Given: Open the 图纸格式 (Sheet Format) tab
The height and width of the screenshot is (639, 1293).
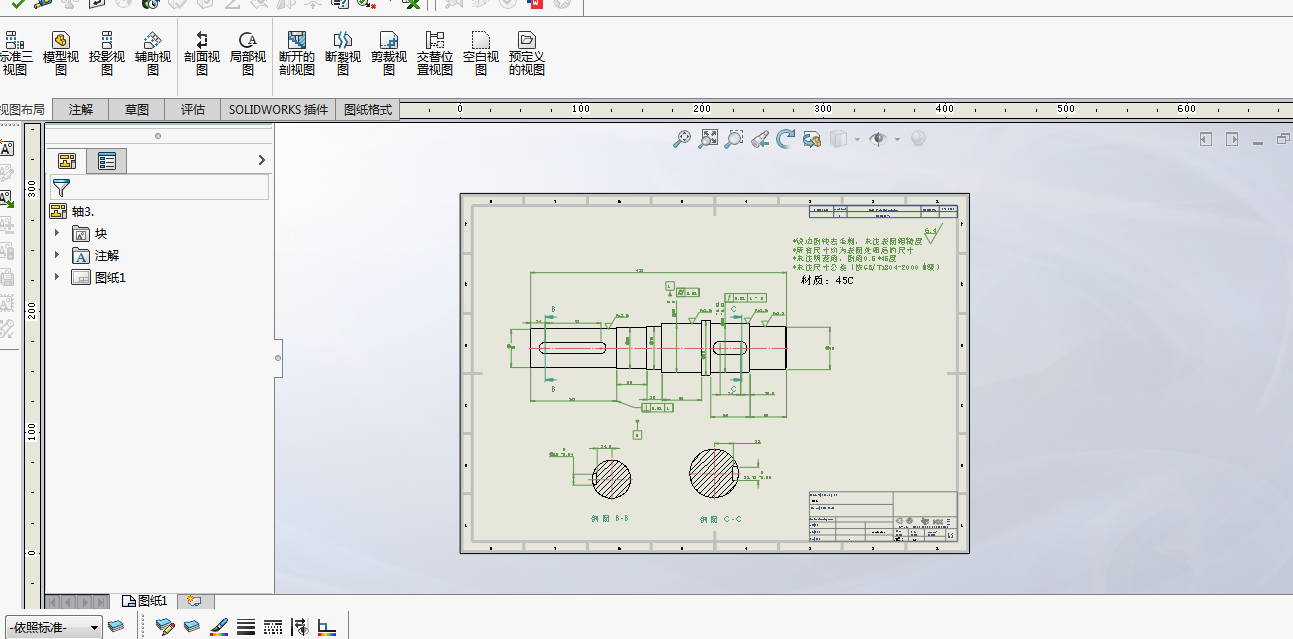Looking at the screenshot, I should 368,110.
